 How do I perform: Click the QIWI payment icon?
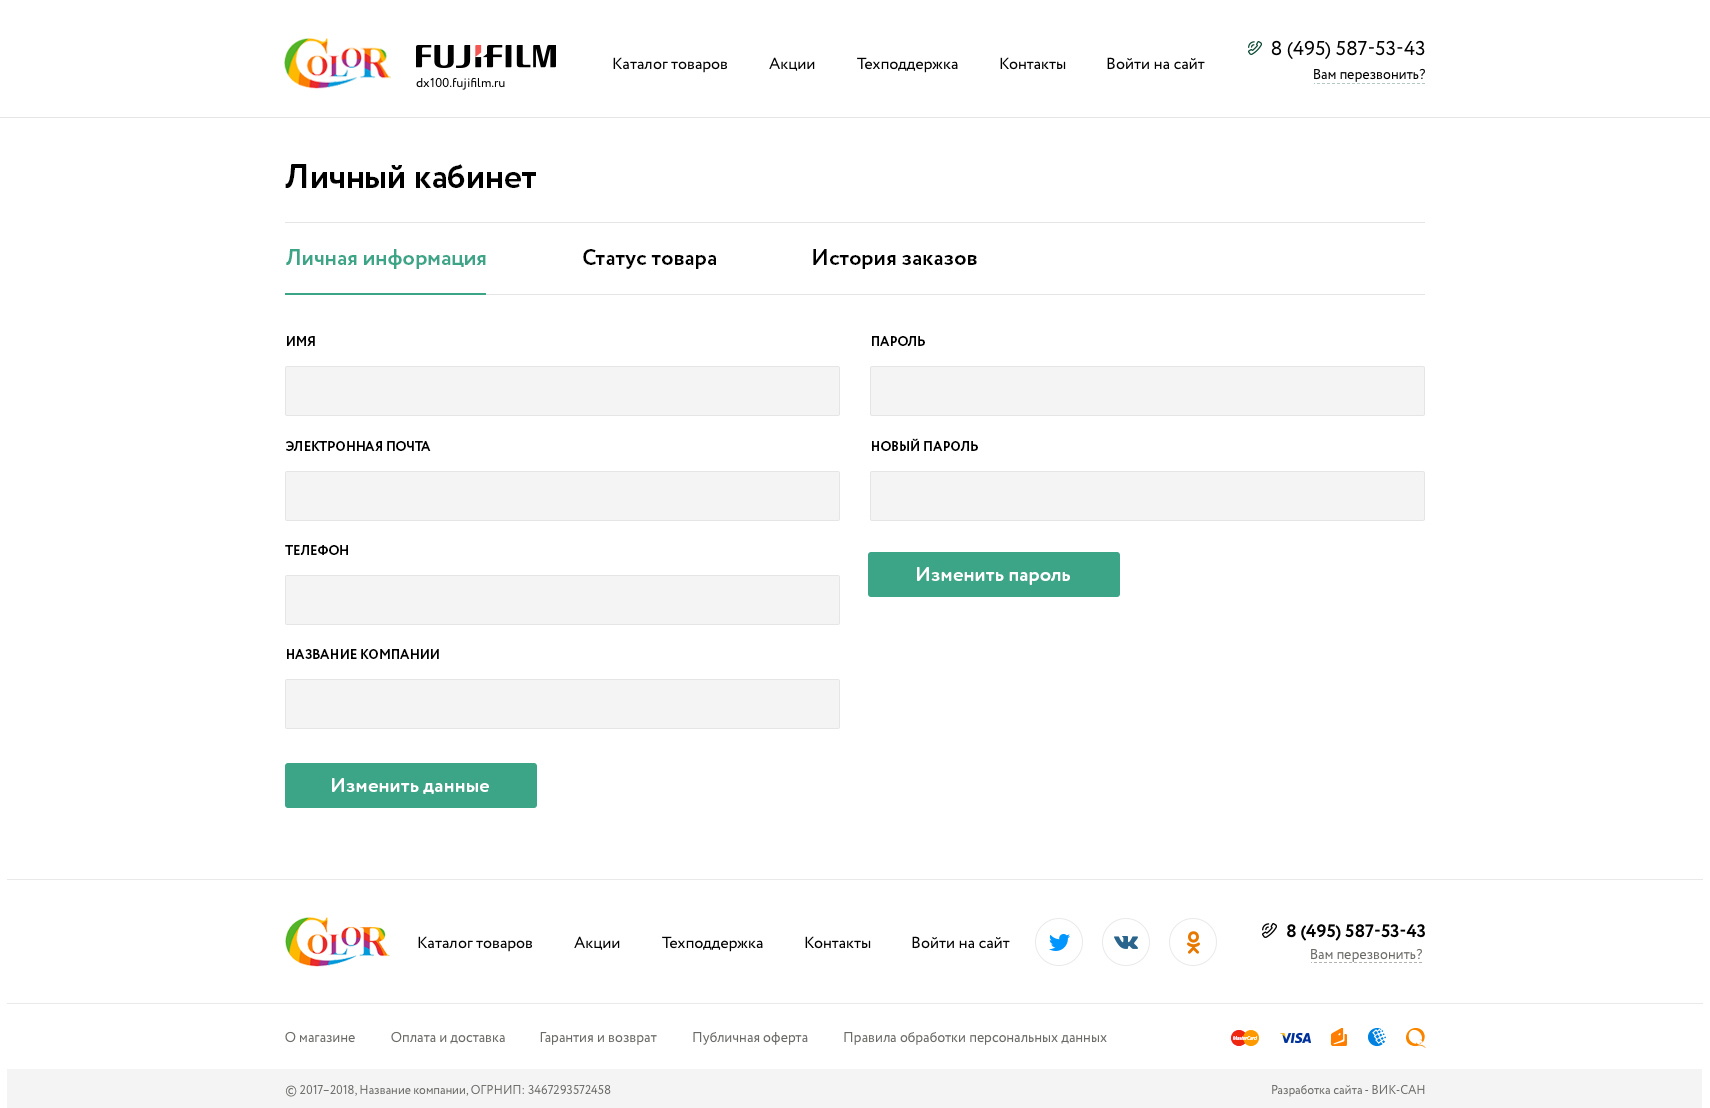pyautogui.click(x=1415, y=1037)
